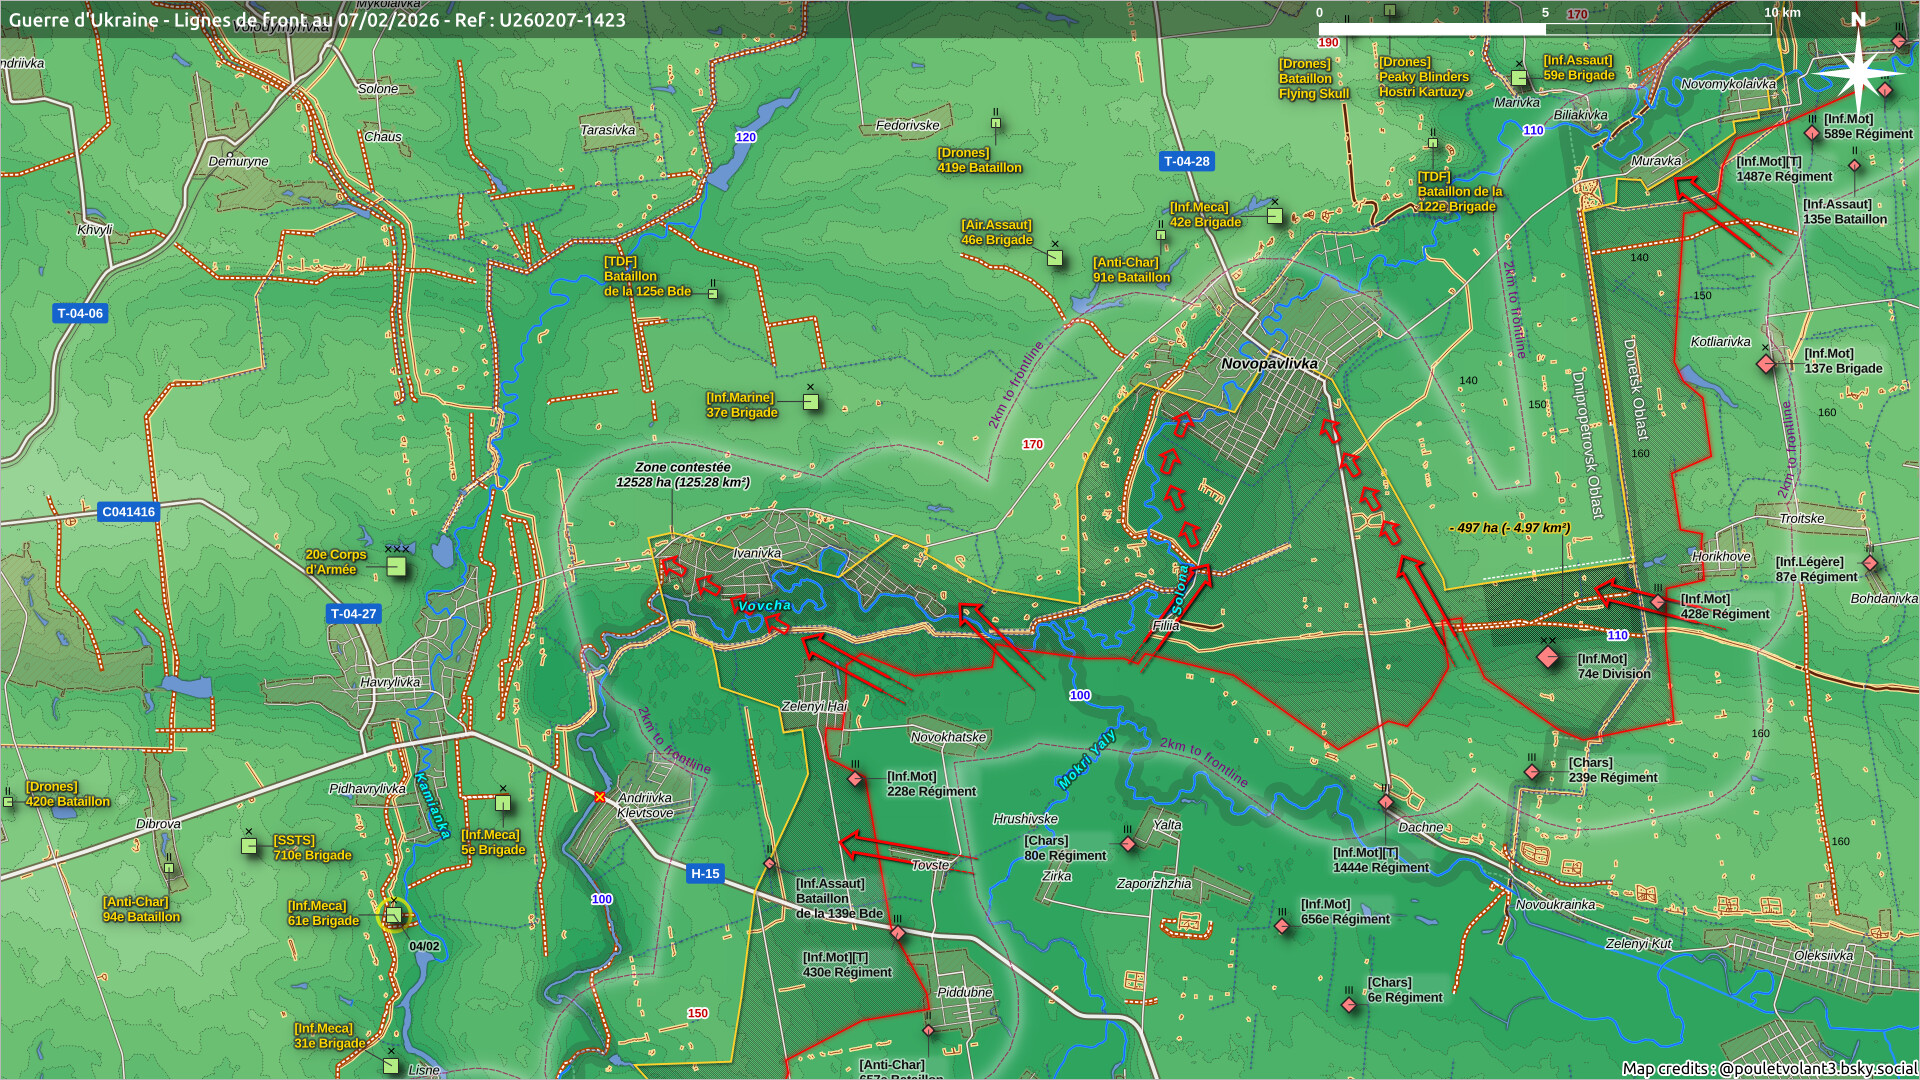Select the yellow-circled 61e Brigade icon
1920x1080 pixels.
point(394,915)
